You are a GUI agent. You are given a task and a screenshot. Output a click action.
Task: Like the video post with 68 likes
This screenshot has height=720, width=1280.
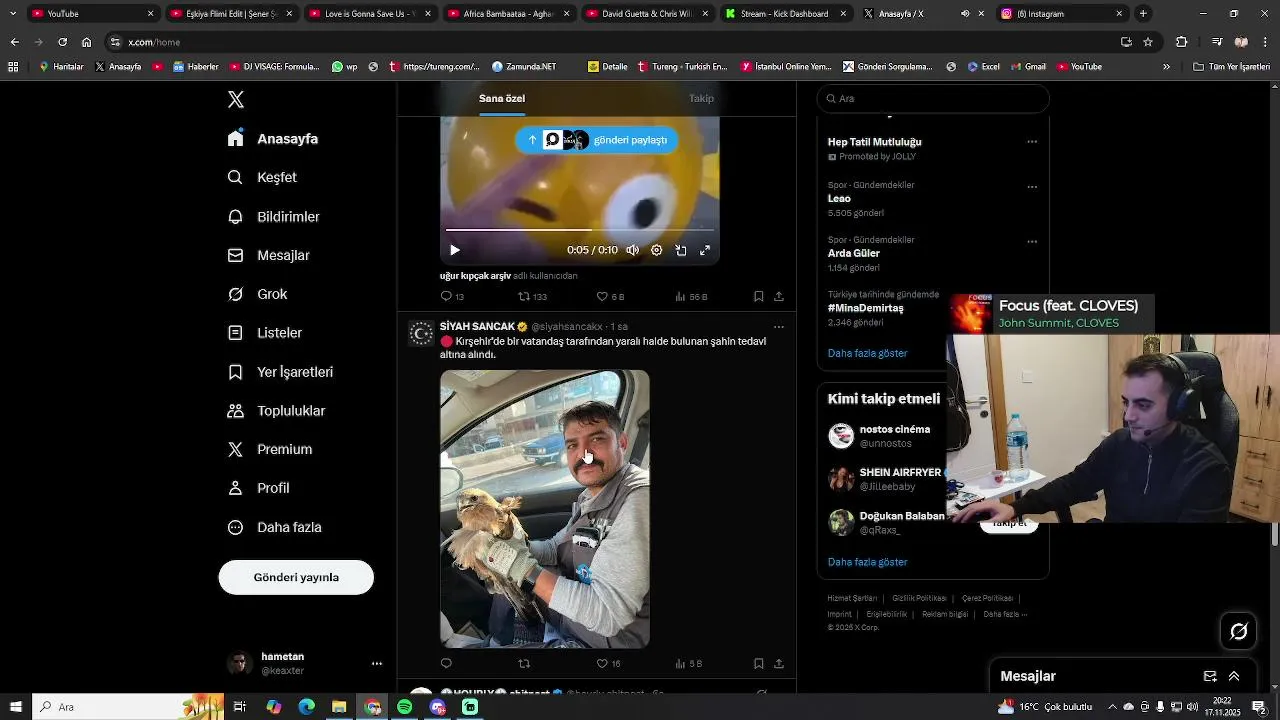coord(610,297)
